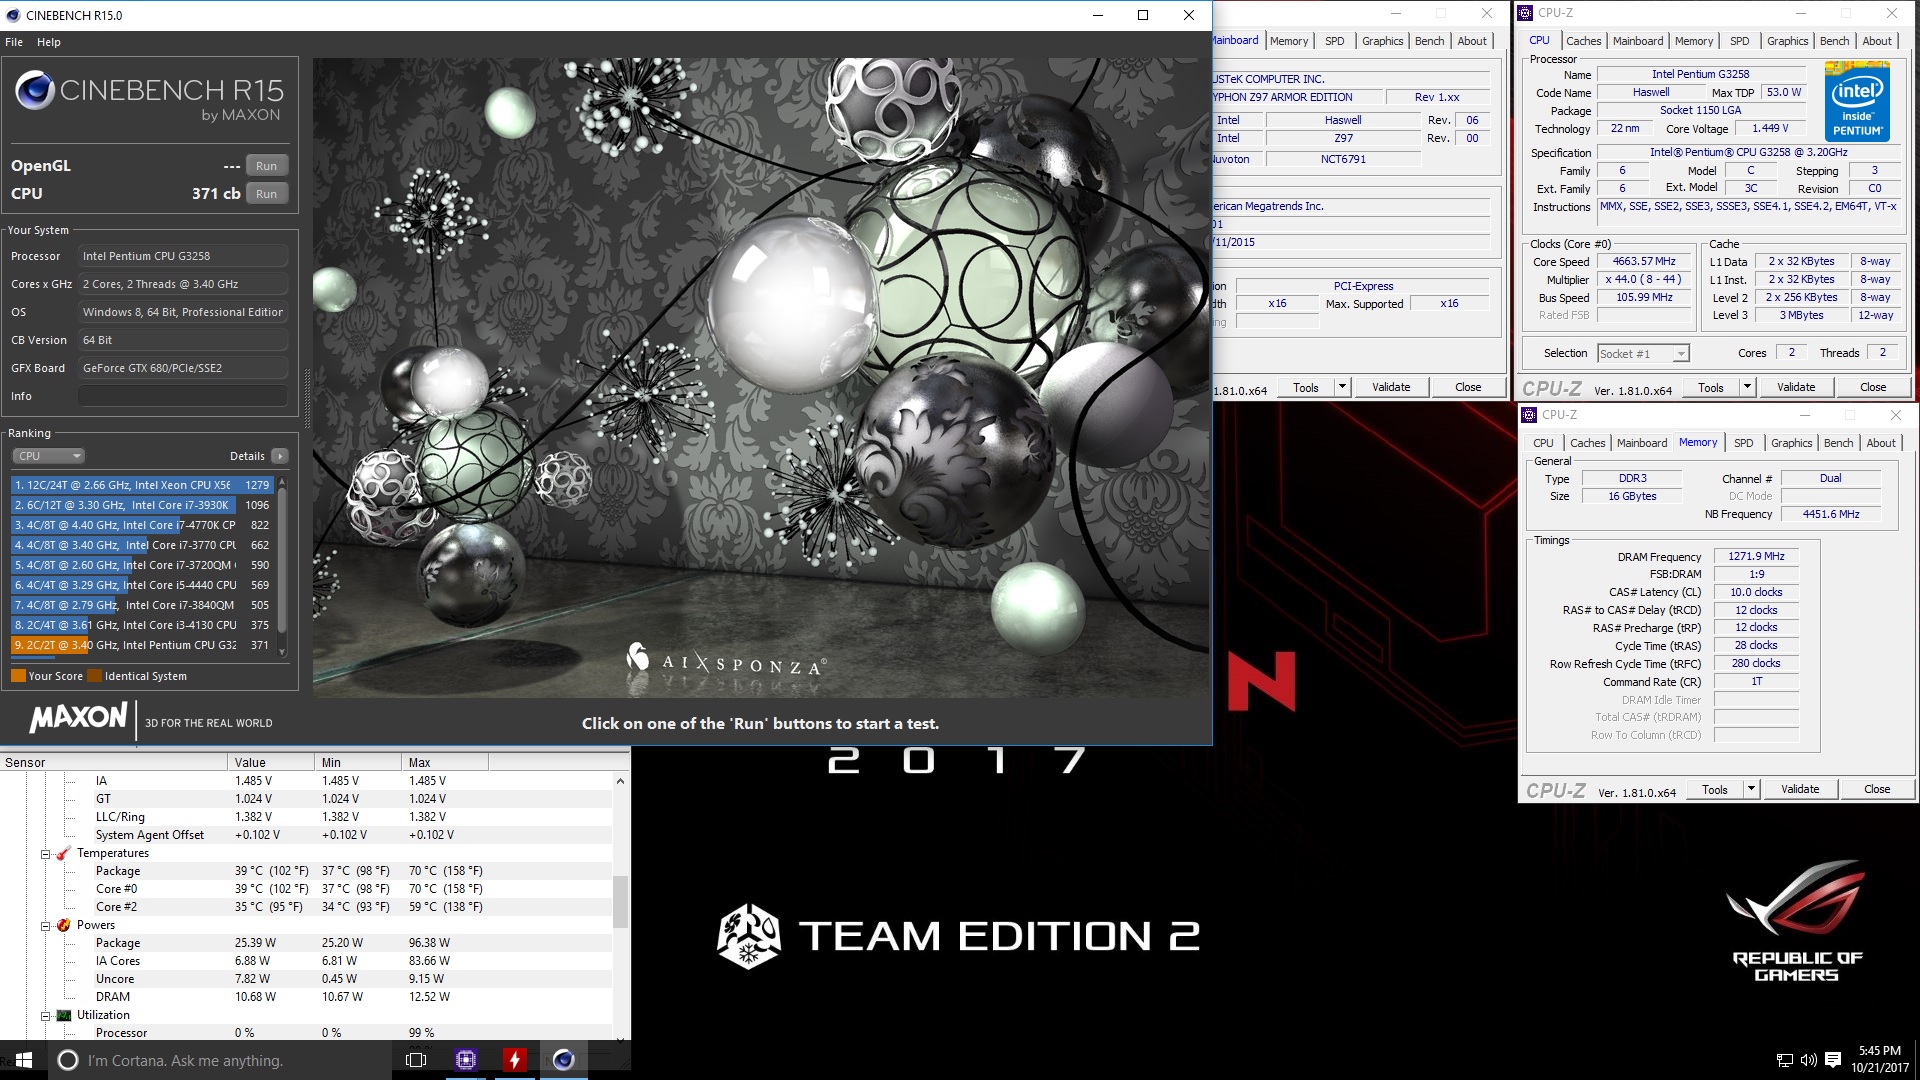Click the sensor list vertical scrollbar
This screenshot has width=1920, height=1080.
click(x=620, y=908)
